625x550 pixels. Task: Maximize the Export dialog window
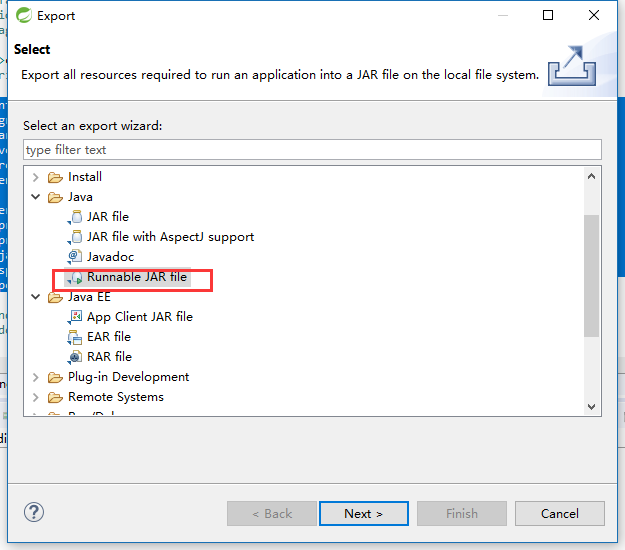pos(548,15)
